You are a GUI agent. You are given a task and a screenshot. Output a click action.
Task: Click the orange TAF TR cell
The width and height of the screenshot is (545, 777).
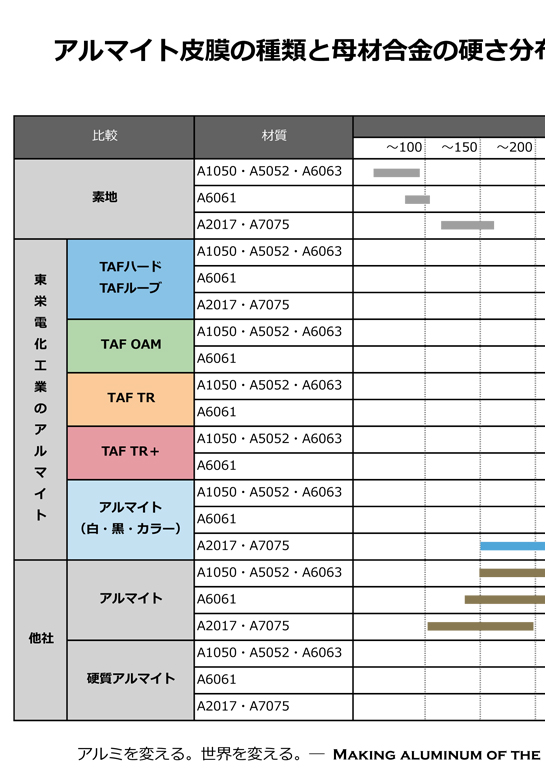(130, 399)
